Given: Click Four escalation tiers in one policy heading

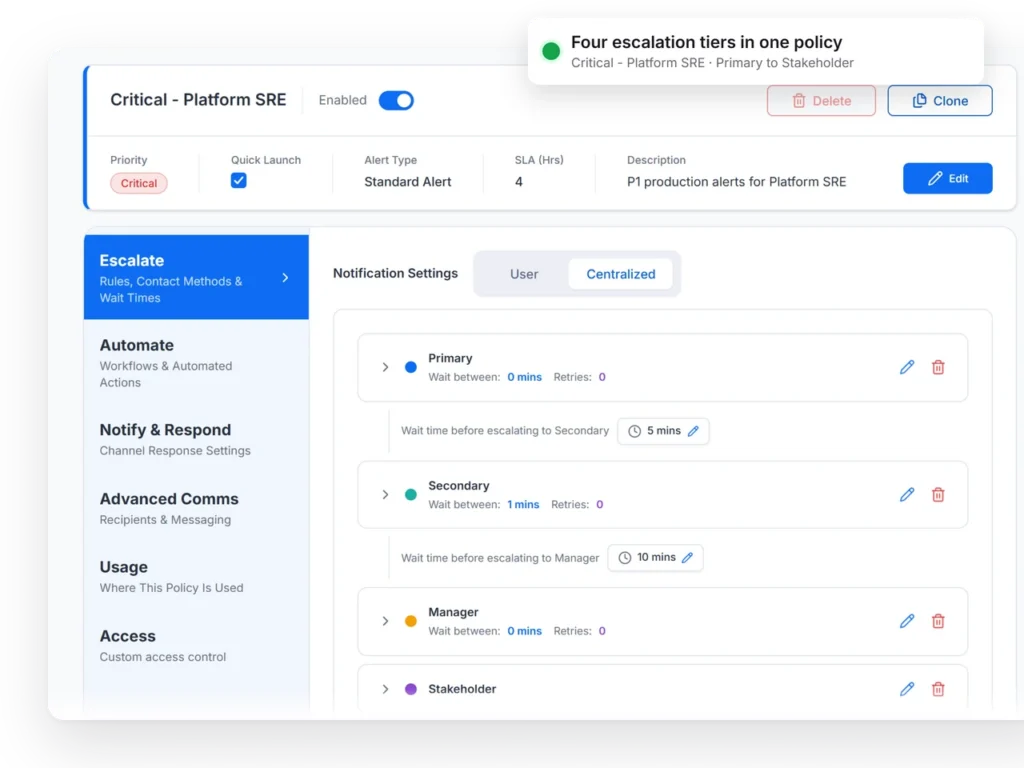Looking at the screenshot, I should (x=707, y=42).
